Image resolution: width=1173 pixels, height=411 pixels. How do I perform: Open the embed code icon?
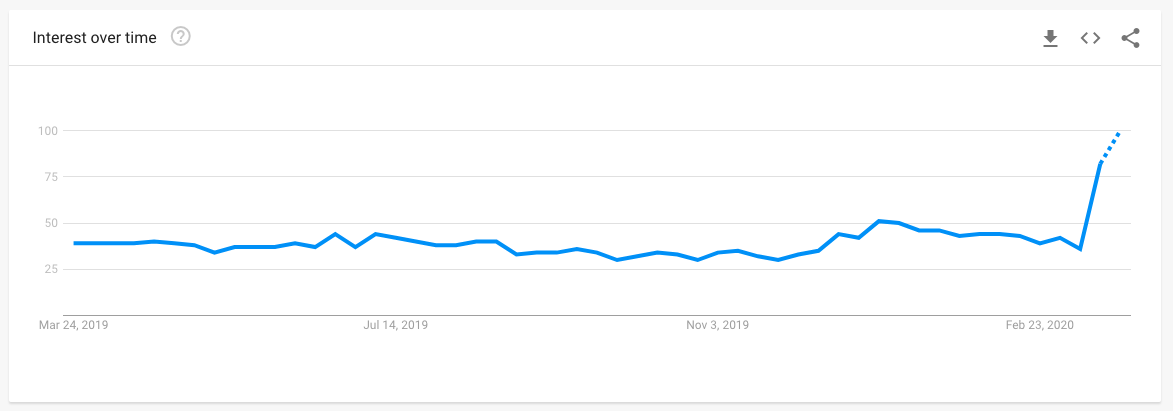click(1090, 38)
